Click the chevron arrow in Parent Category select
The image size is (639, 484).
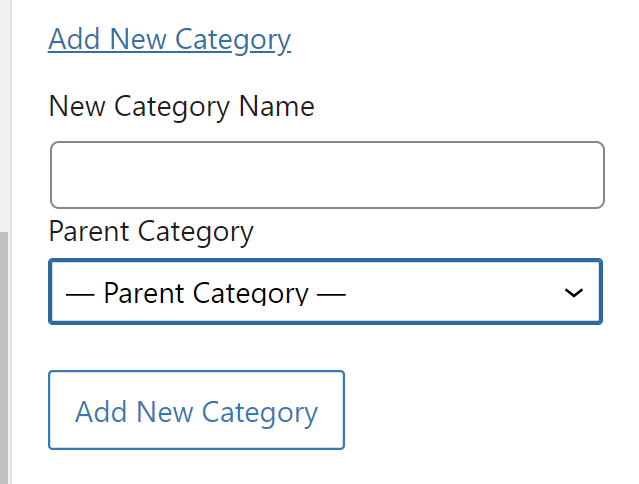tap(573, 293)
